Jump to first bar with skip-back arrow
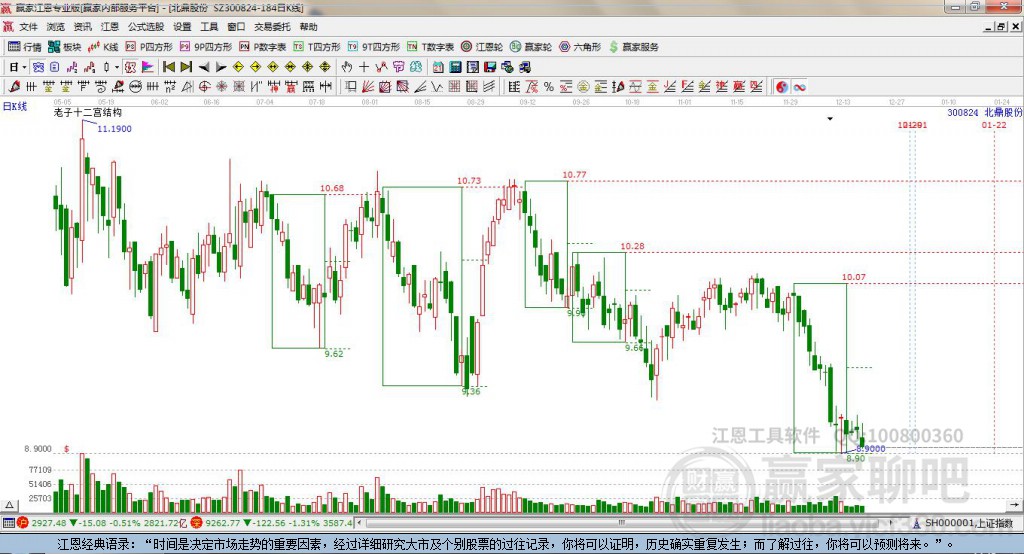This screenshot has height=554, width=1024. (x=168, y=67)
